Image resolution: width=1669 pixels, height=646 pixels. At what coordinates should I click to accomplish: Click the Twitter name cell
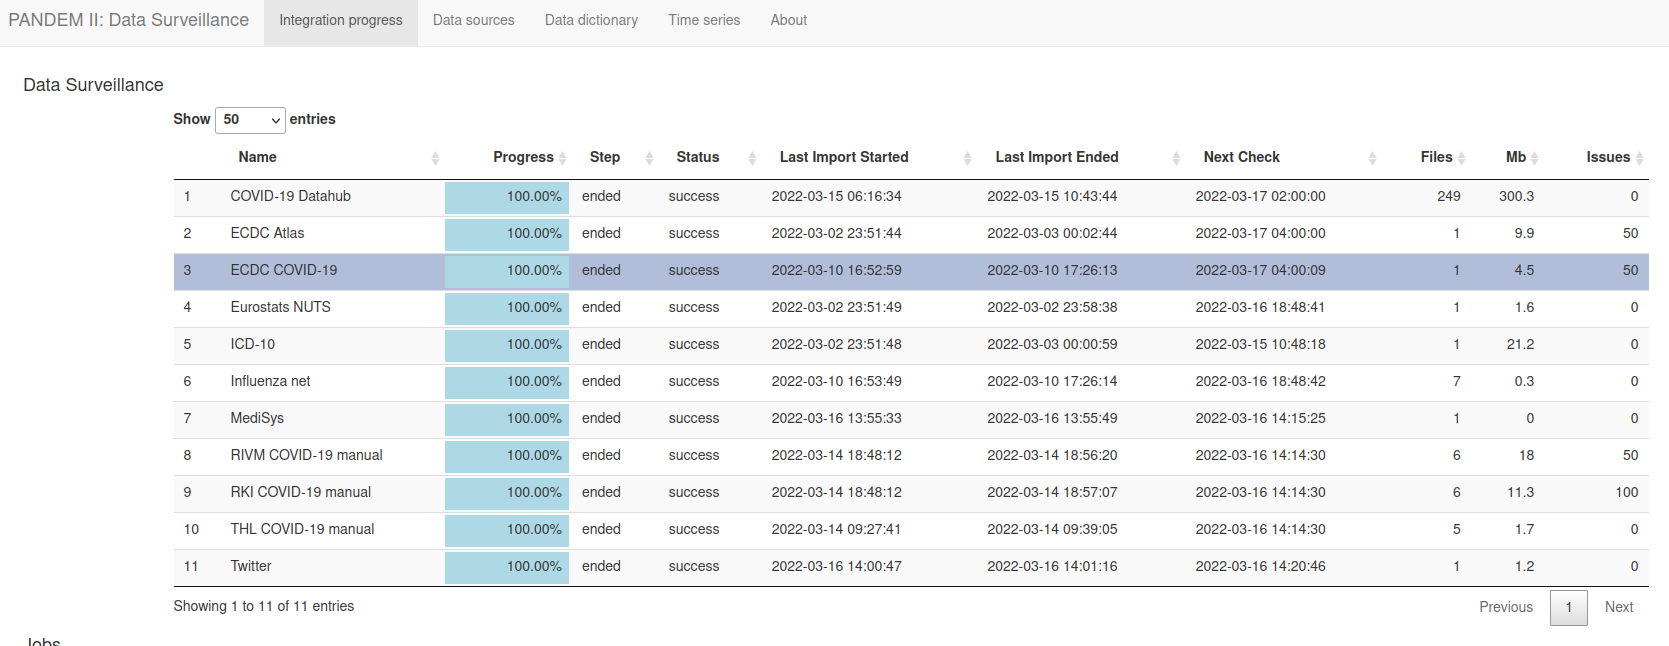251,566
